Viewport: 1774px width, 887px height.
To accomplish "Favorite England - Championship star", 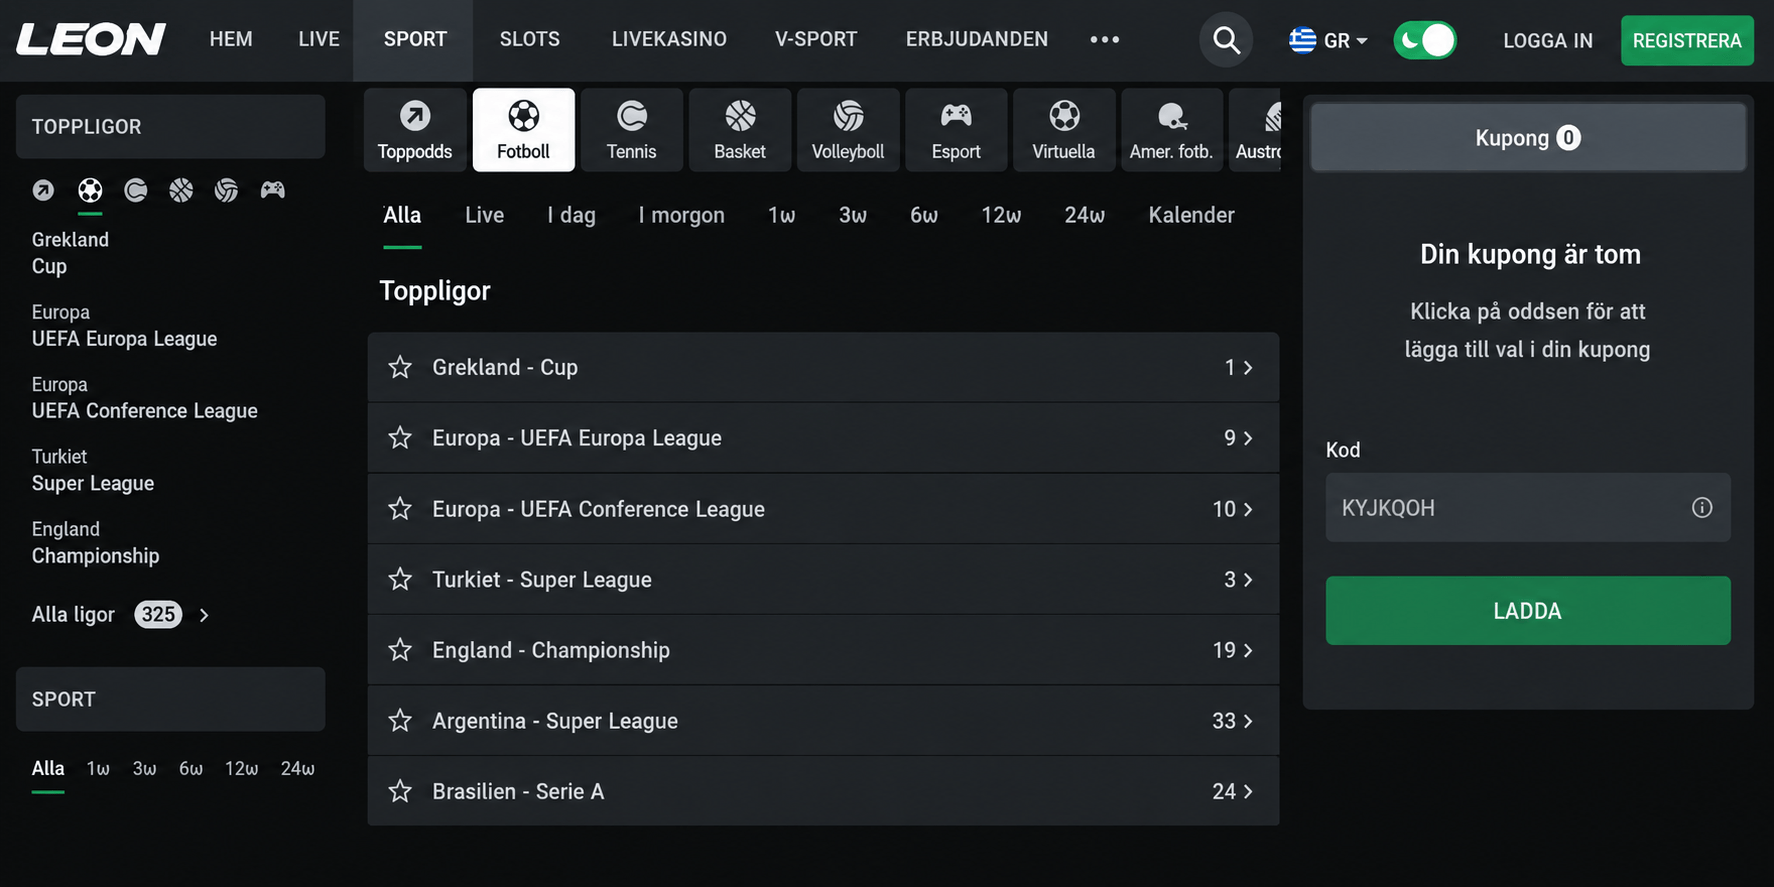I will point(400,650).
